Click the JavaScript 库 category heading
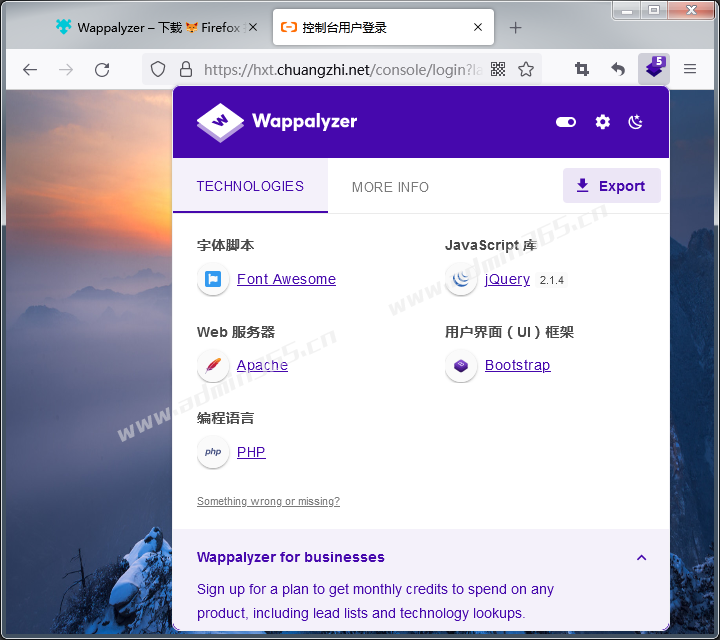The height and width of the screenshot is (640, 720). 490,245
